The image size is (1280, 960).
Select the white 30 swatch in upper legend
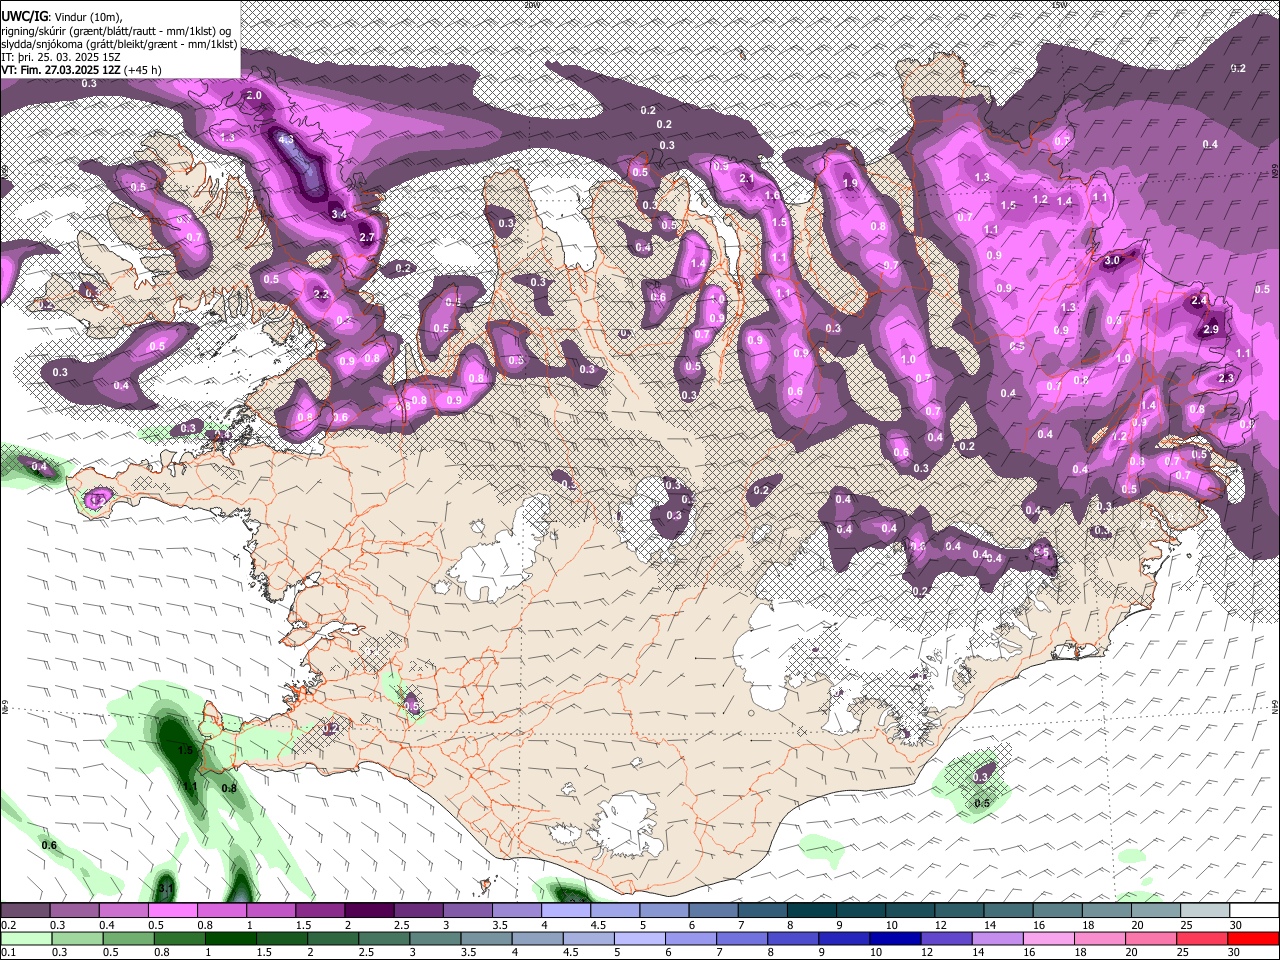[x=1254, y=911]
